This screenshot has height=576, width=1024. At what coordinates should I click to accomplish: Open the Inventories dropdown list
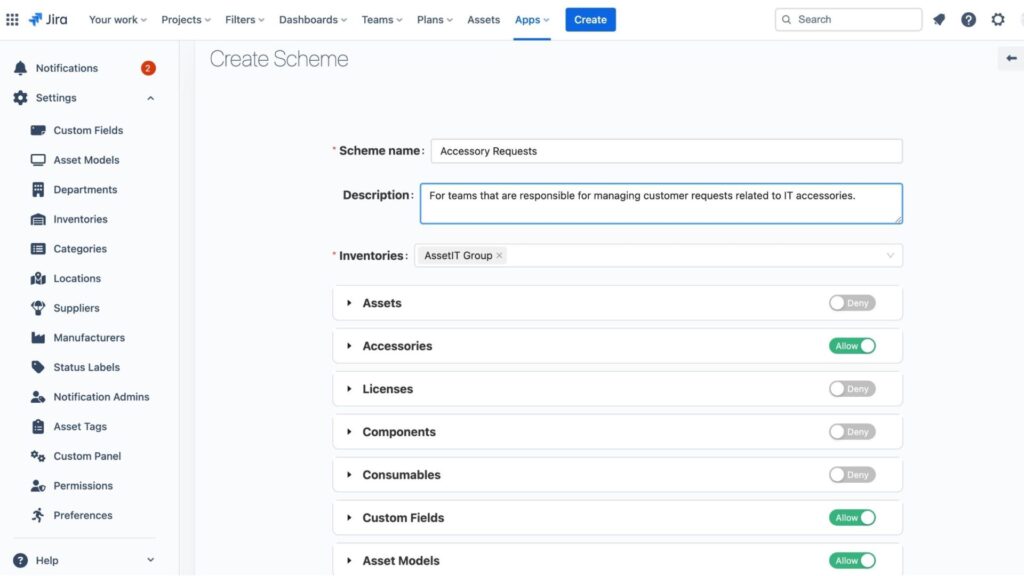[889, 256]
